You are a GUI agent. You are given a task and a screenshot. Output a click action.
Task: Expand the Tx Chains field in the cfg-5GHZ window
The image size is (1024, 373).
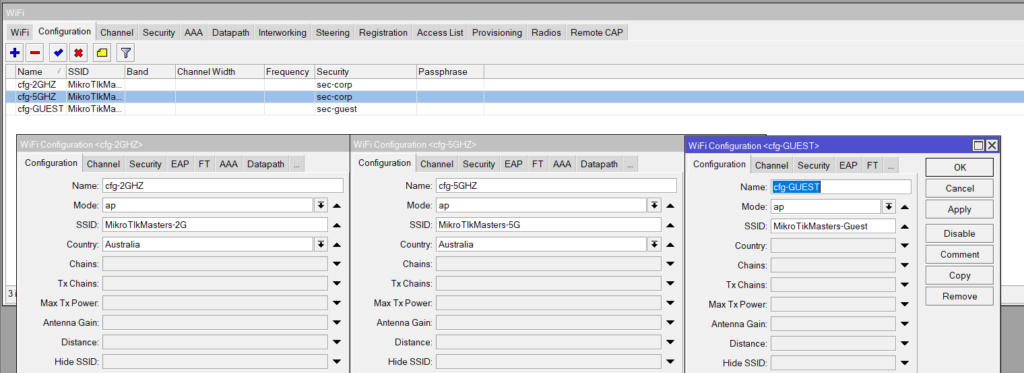click(671, 284)
